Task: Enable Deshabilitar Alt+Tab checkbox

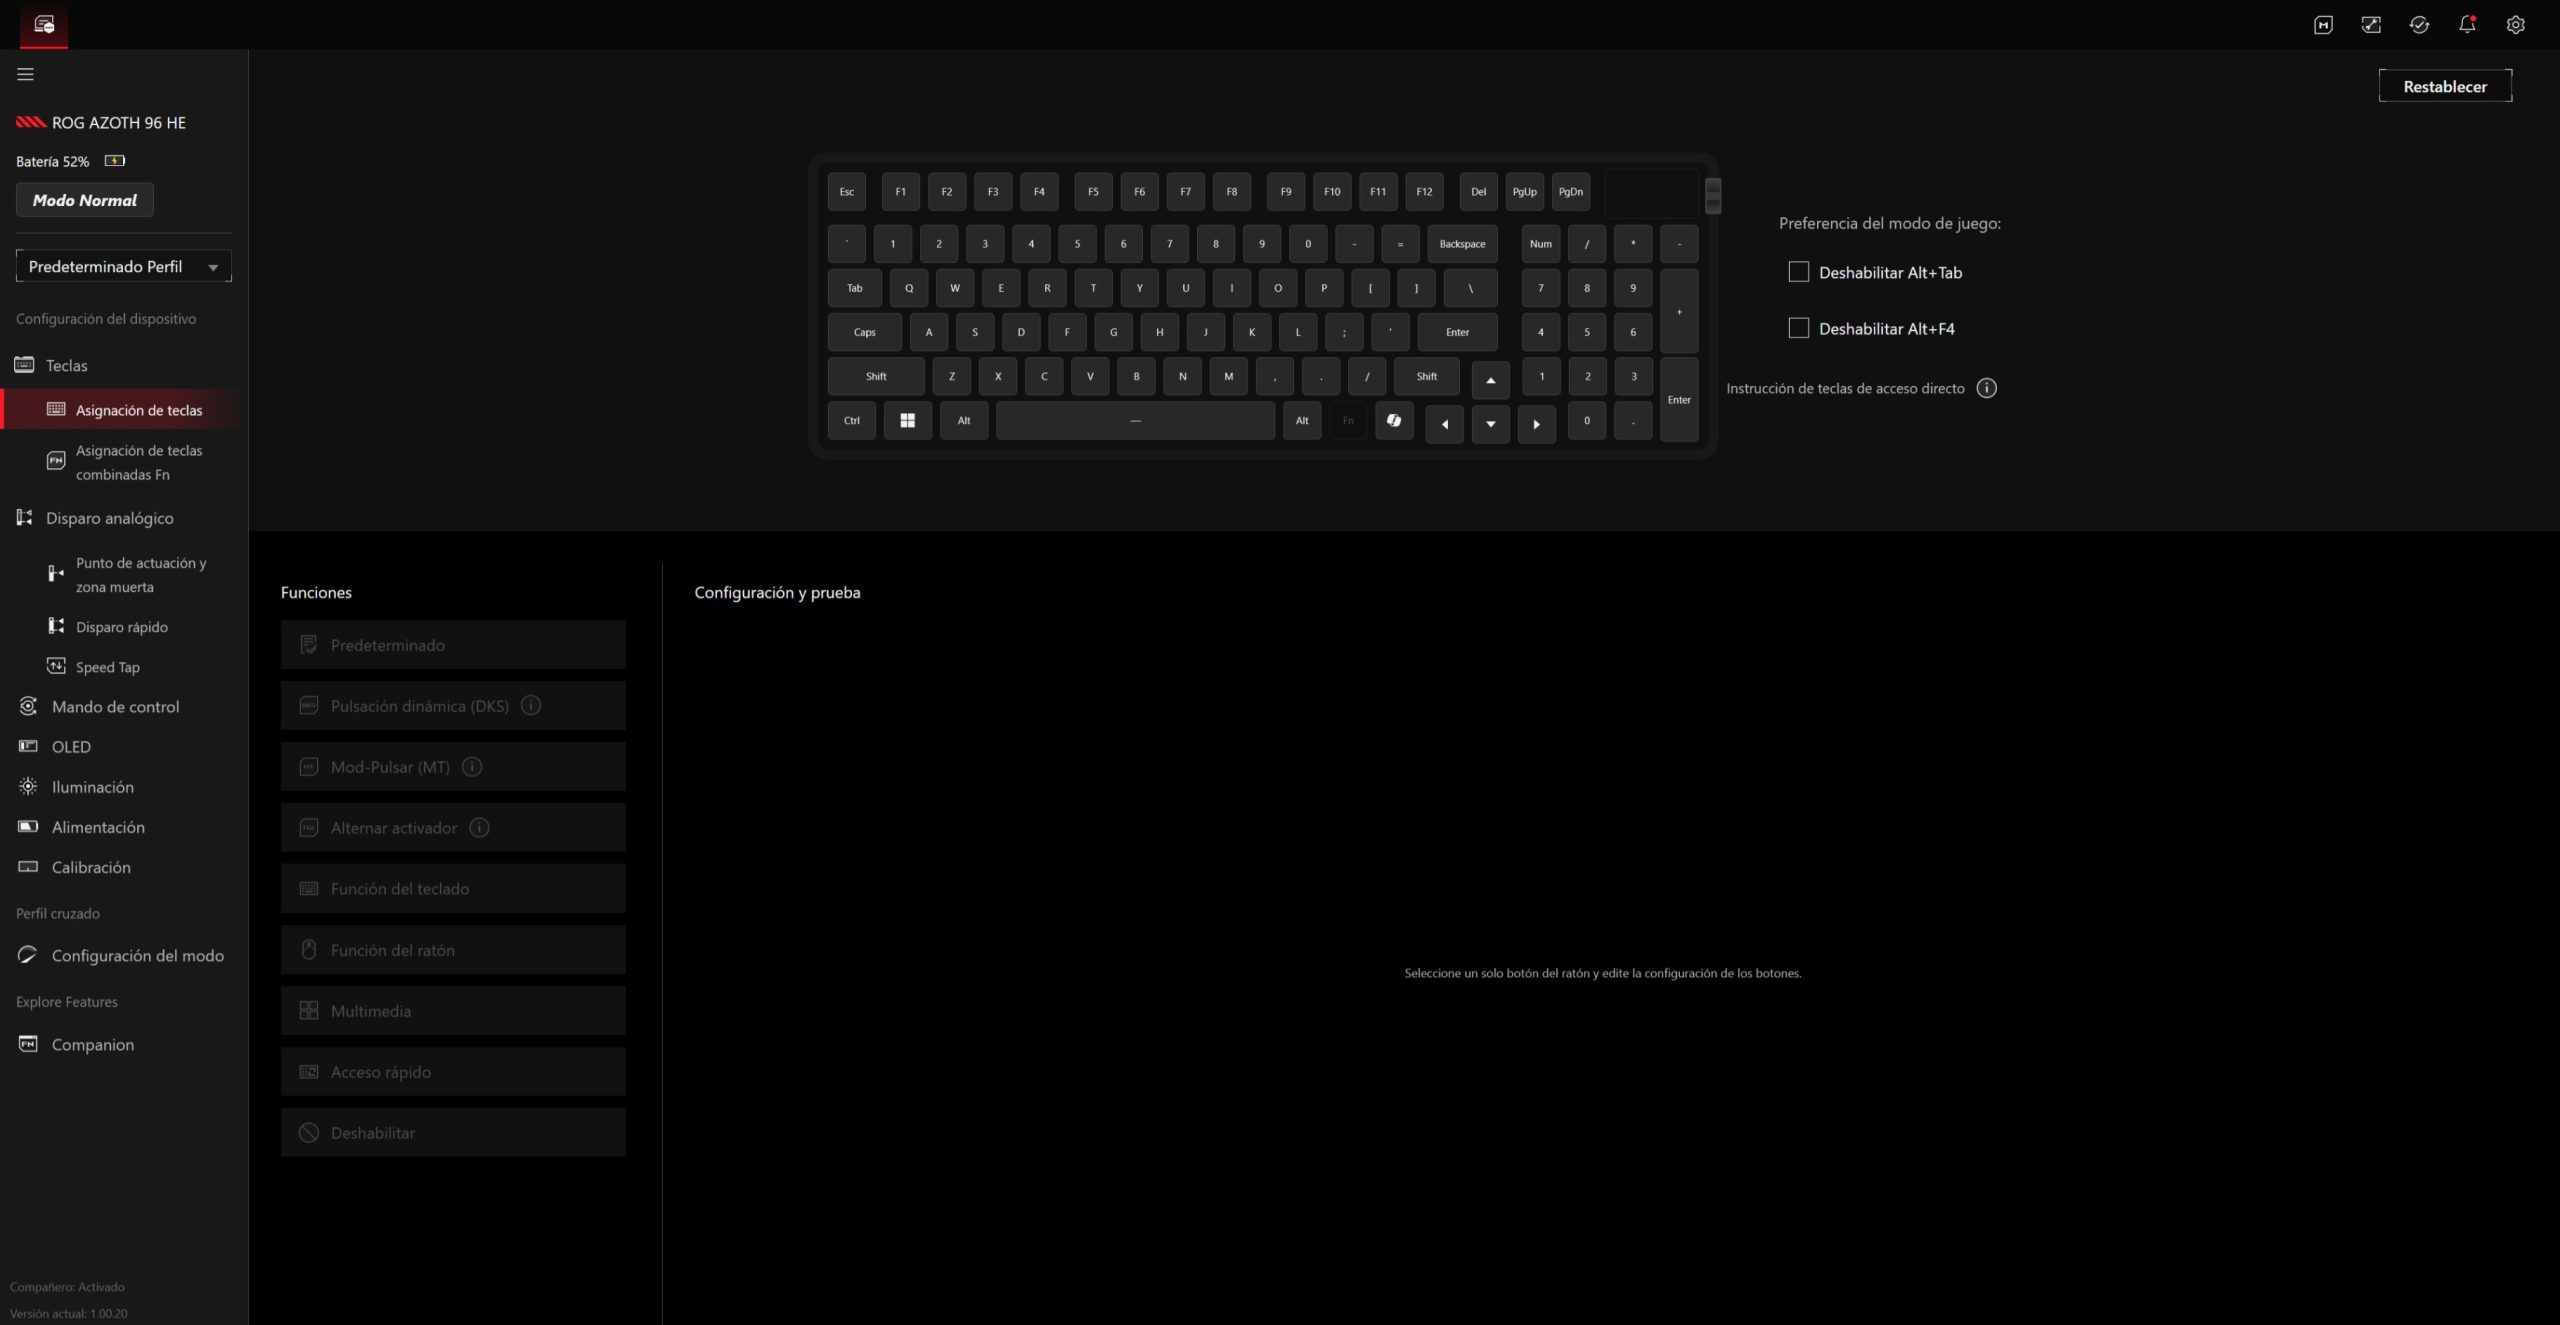Action: (x=1799, y=272)
